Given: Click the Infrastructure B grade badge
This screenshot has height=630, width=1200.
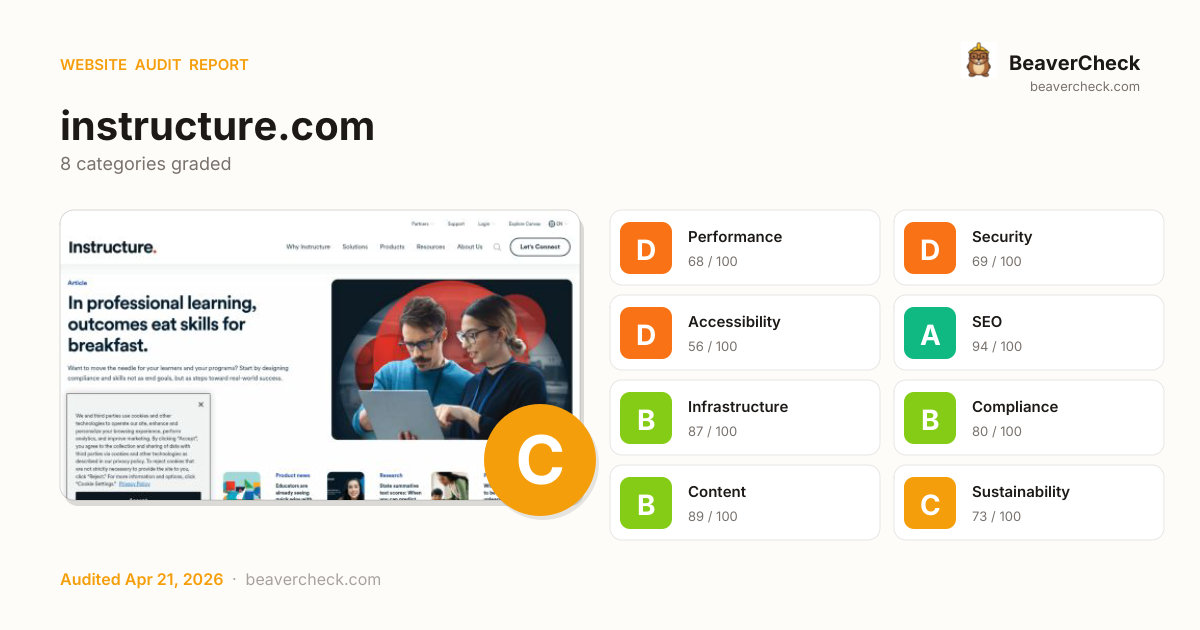Looking at the screenshot, I should click(646, 418).
